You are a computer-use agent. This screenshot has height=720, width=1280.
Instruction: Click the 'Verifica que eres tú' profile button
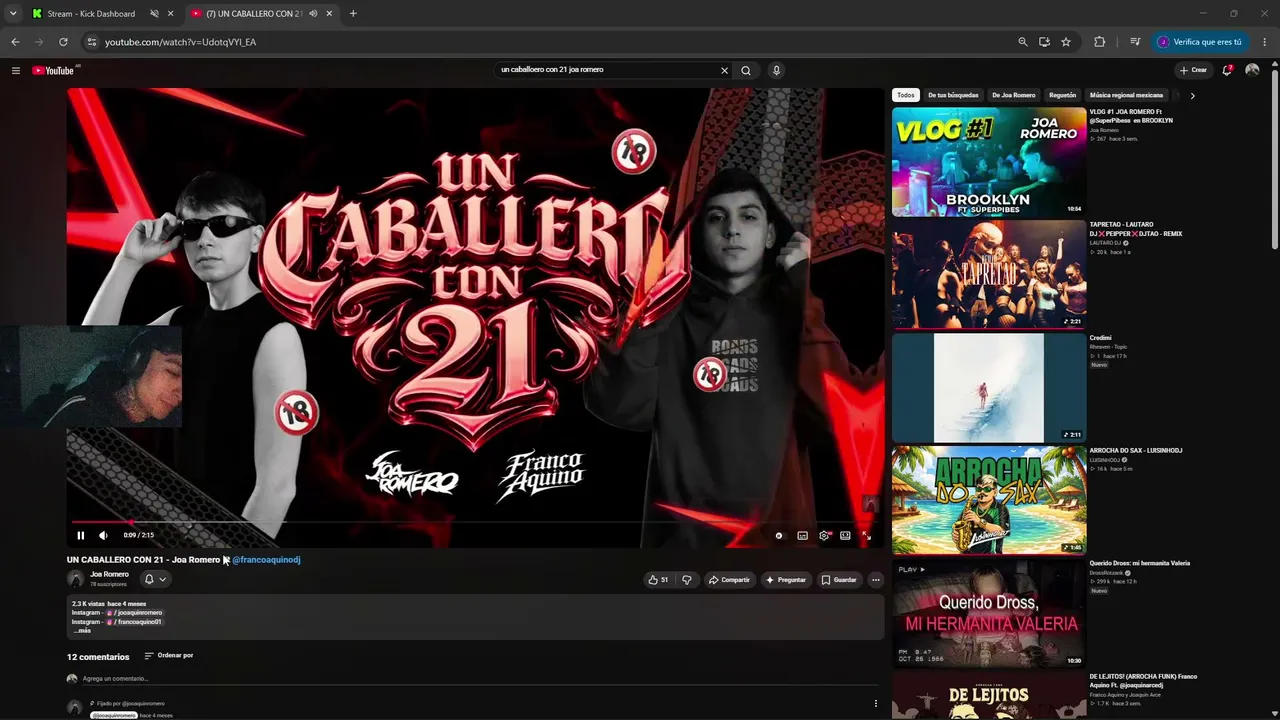tap(1200, 42)
